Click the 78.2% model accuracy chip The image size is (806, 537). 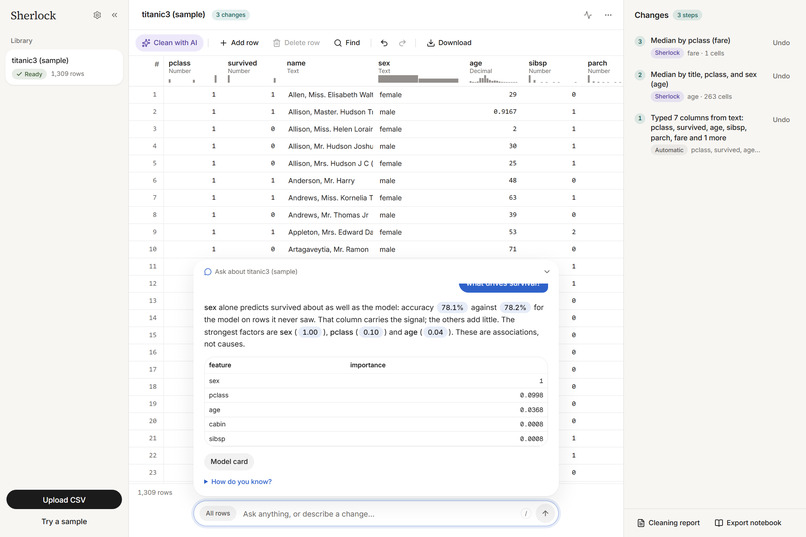[x=515, y=307]
